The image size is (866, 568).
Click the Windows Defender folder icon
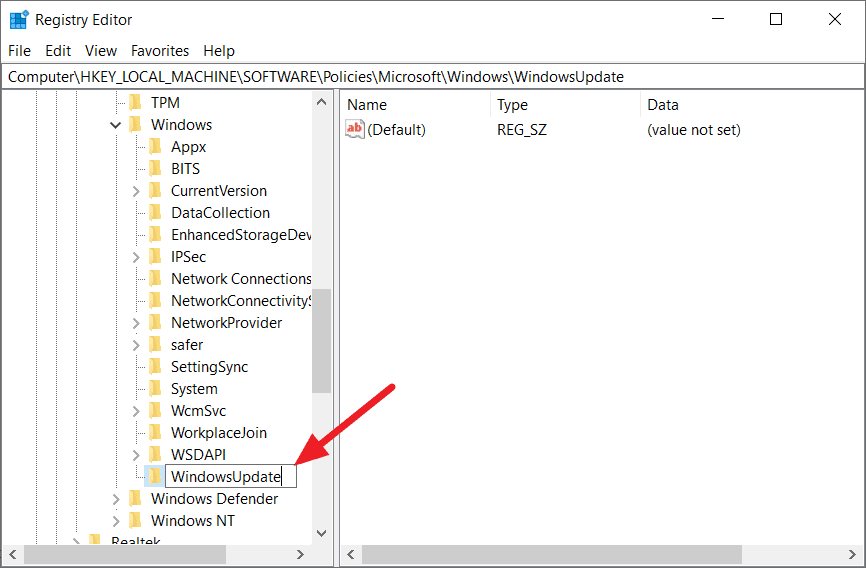136,499
